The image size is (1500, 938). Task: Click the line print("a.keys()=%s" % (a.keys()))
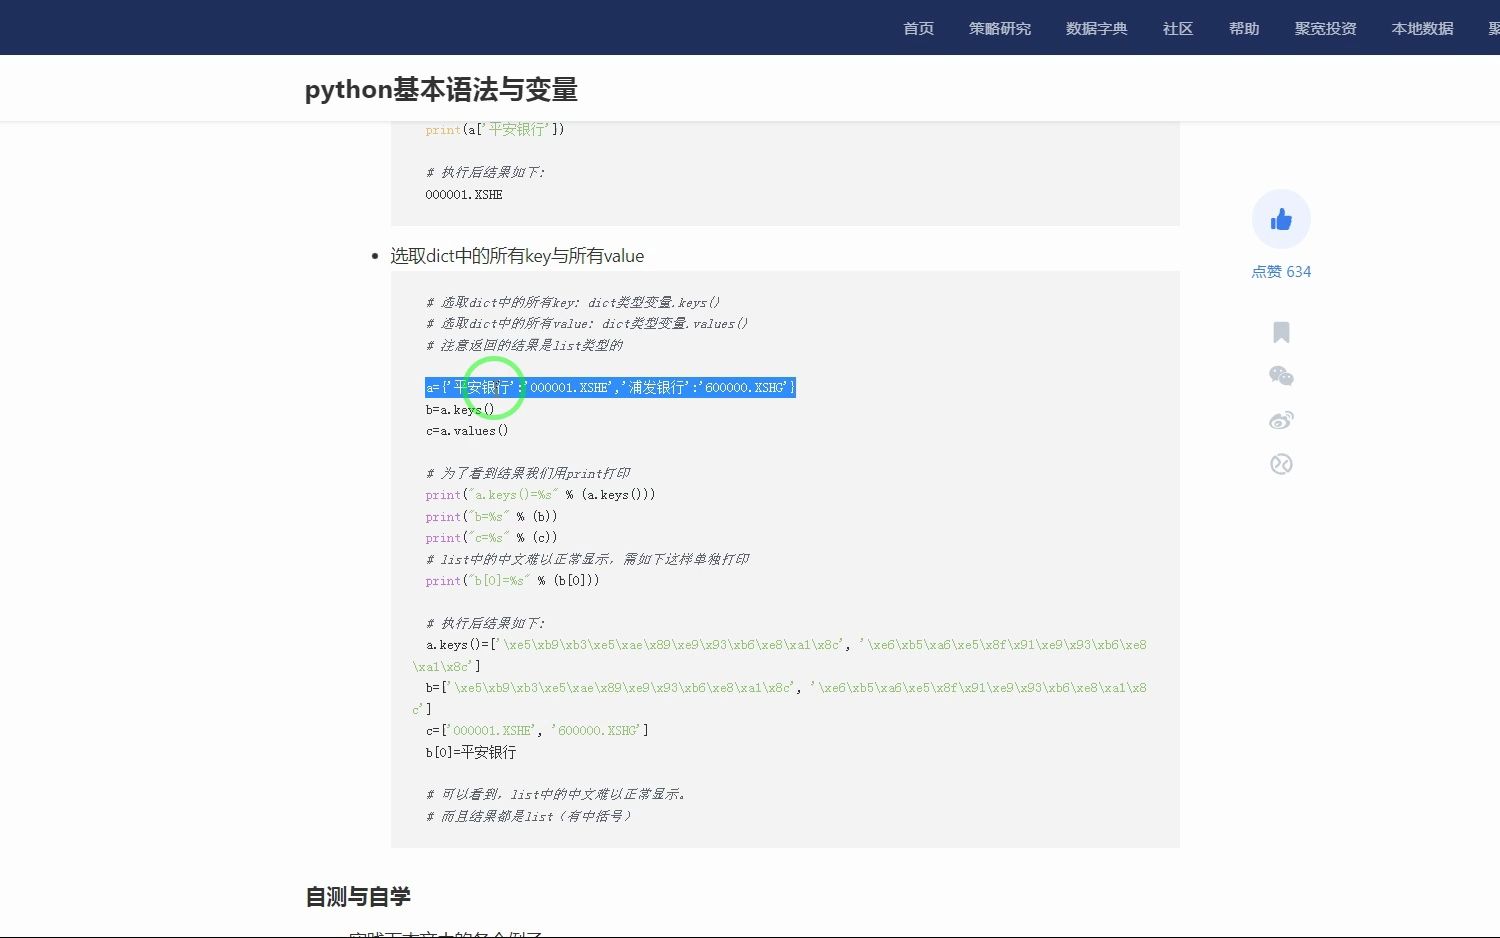540,495
